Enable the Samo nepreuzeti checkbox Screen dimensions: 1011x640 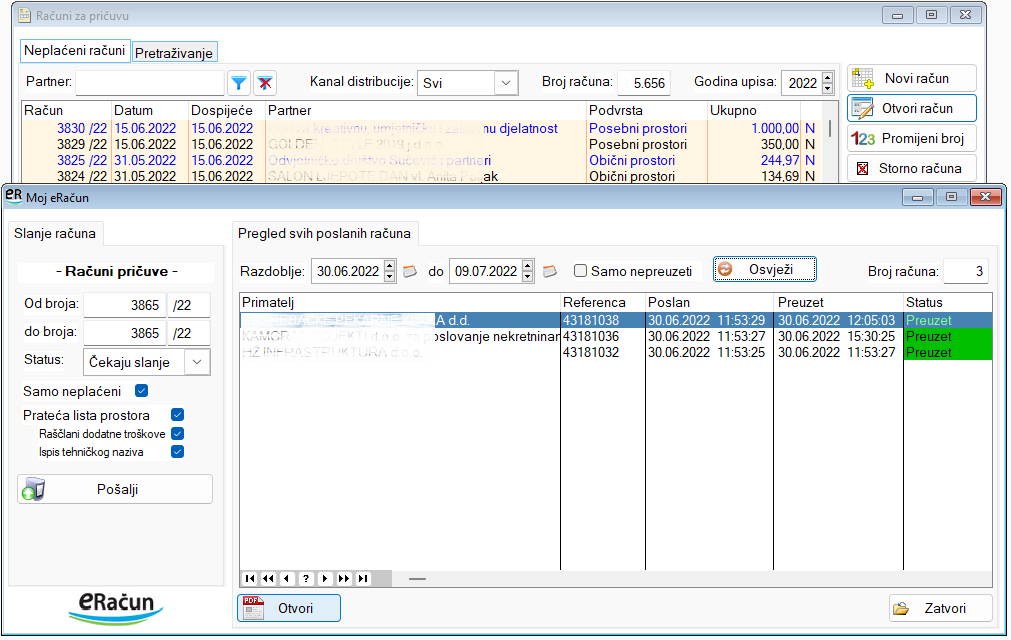click(x=580, y=271)
